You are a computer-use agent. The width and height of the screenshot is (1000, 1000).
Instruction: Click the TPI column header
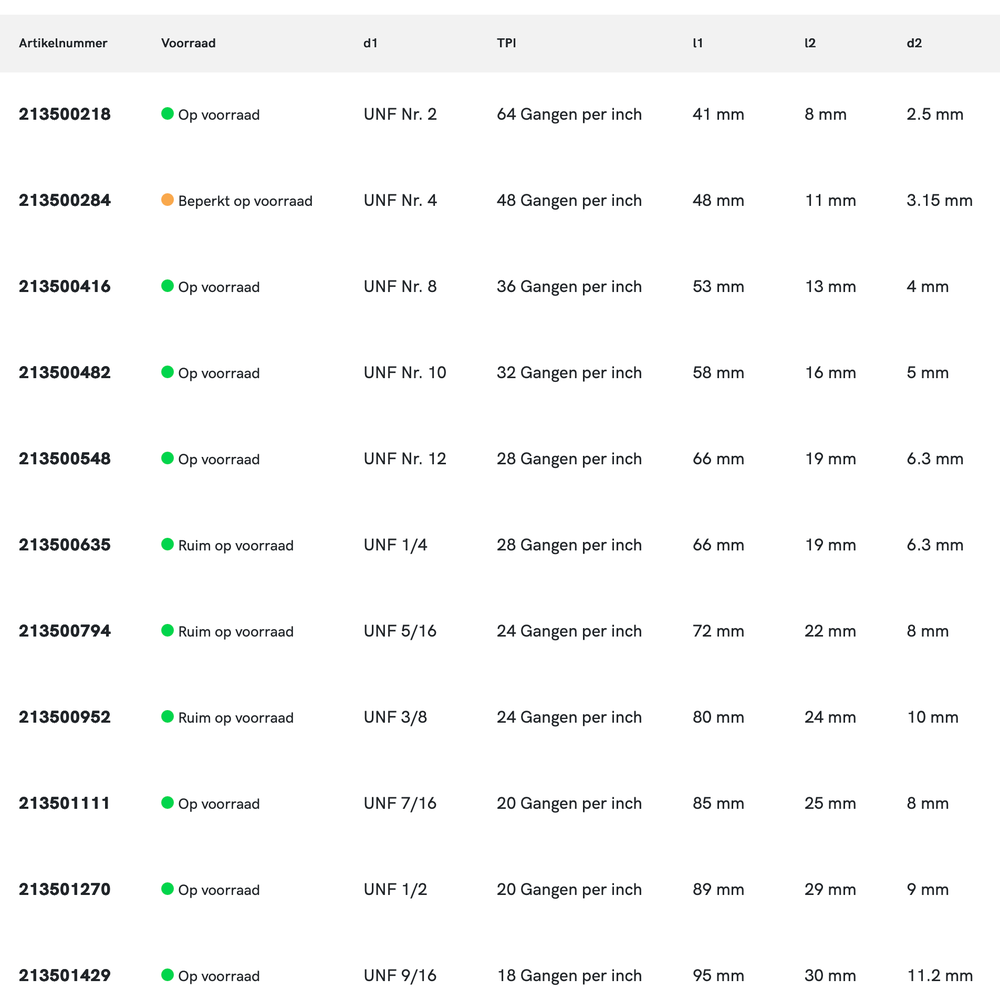(507, 43)
